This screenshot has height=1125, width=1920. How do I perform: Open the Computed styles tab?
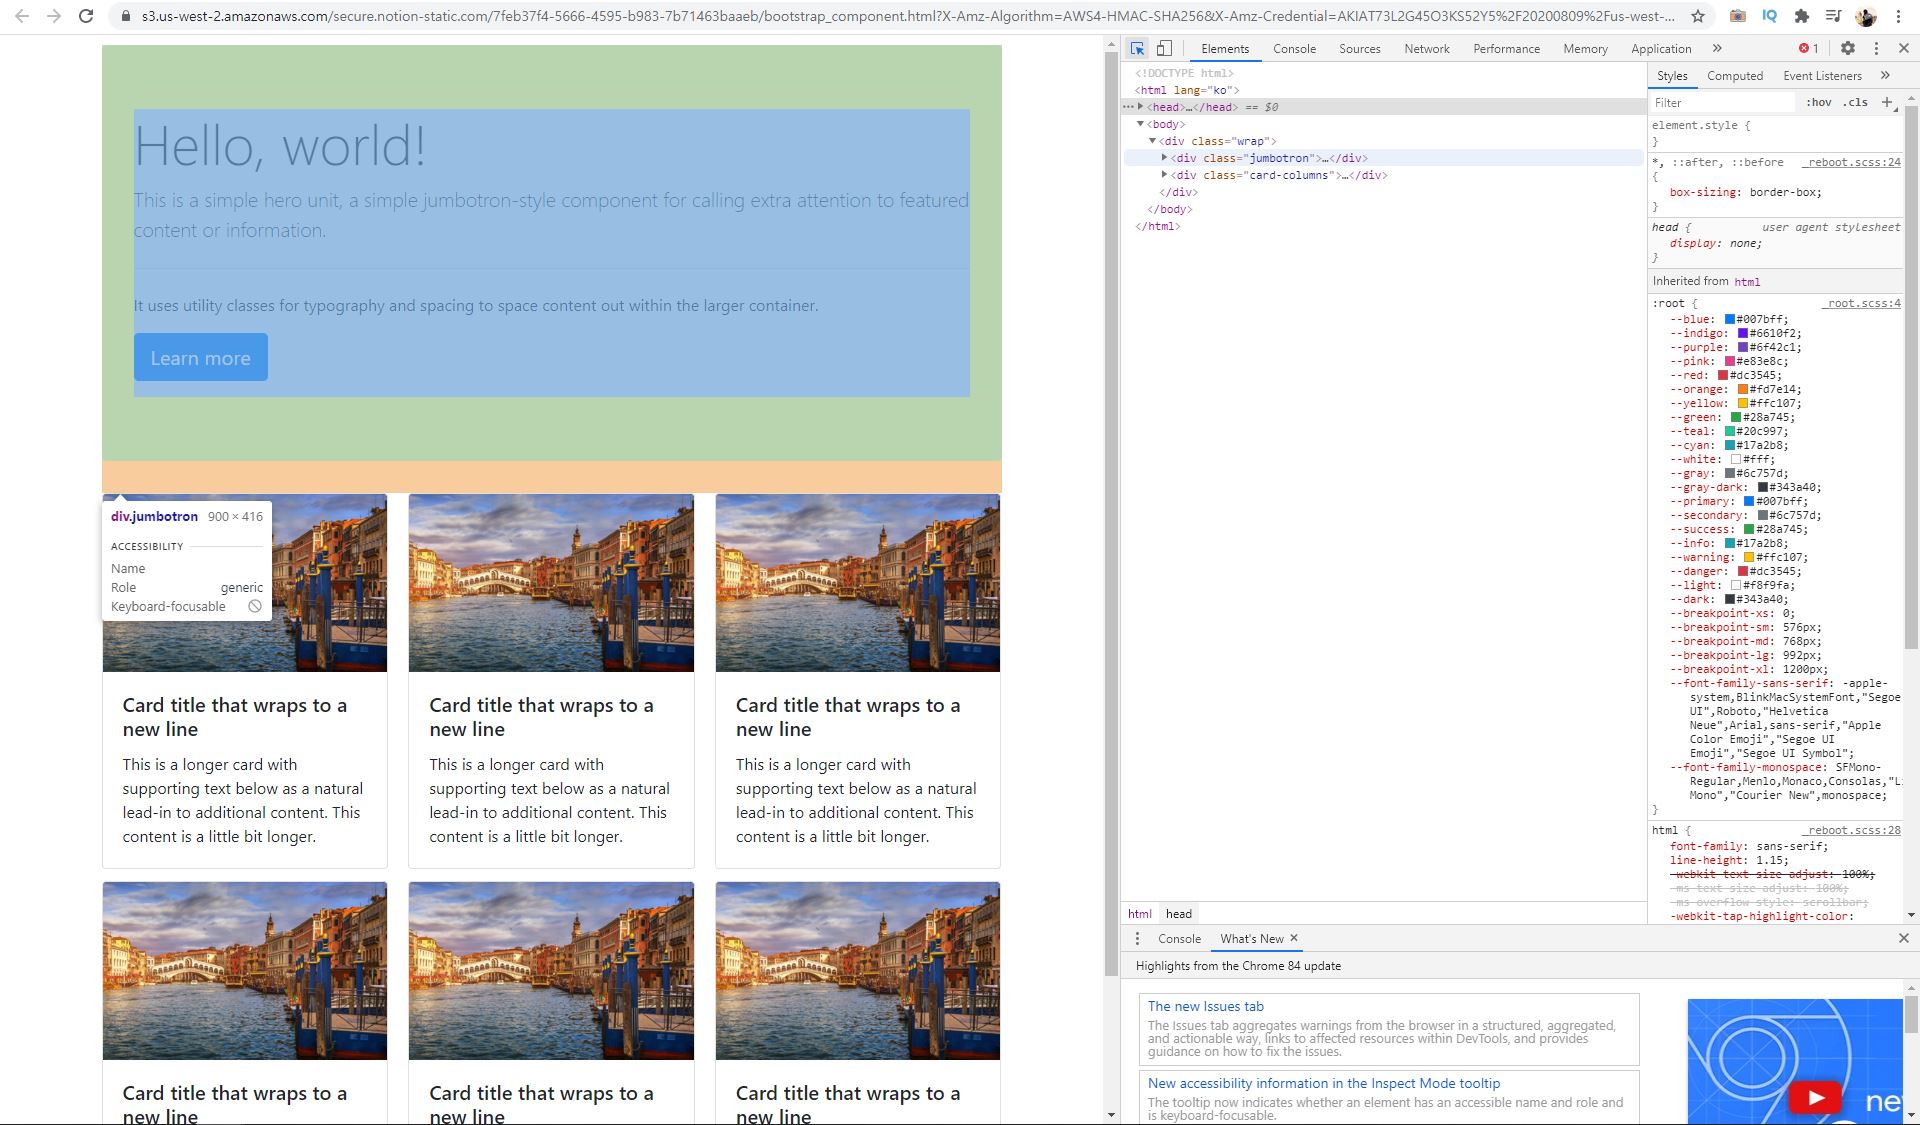(x=1734, y=76)
